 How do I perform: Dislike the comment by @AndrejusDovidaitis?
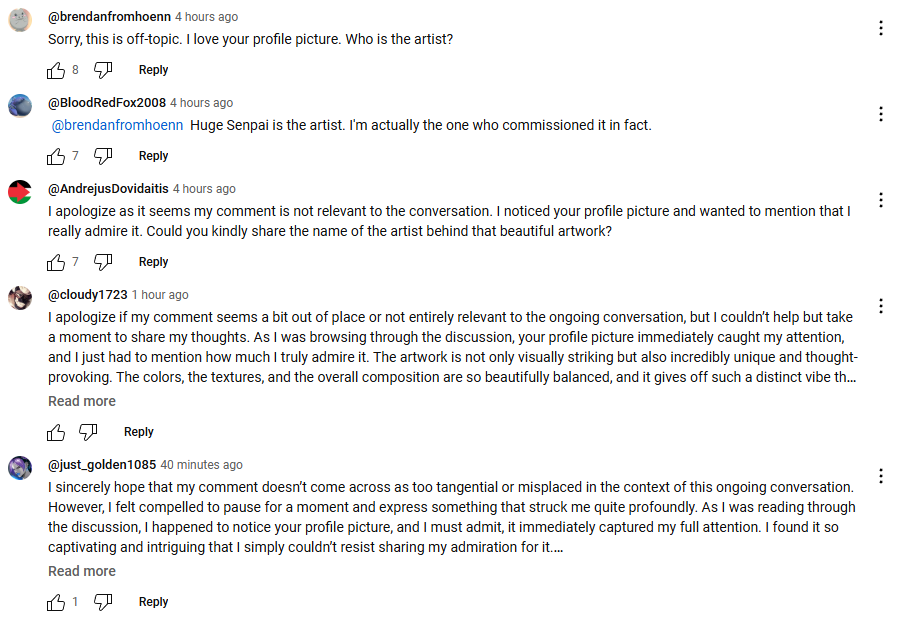pyautogui.click(x=103, y=262)
